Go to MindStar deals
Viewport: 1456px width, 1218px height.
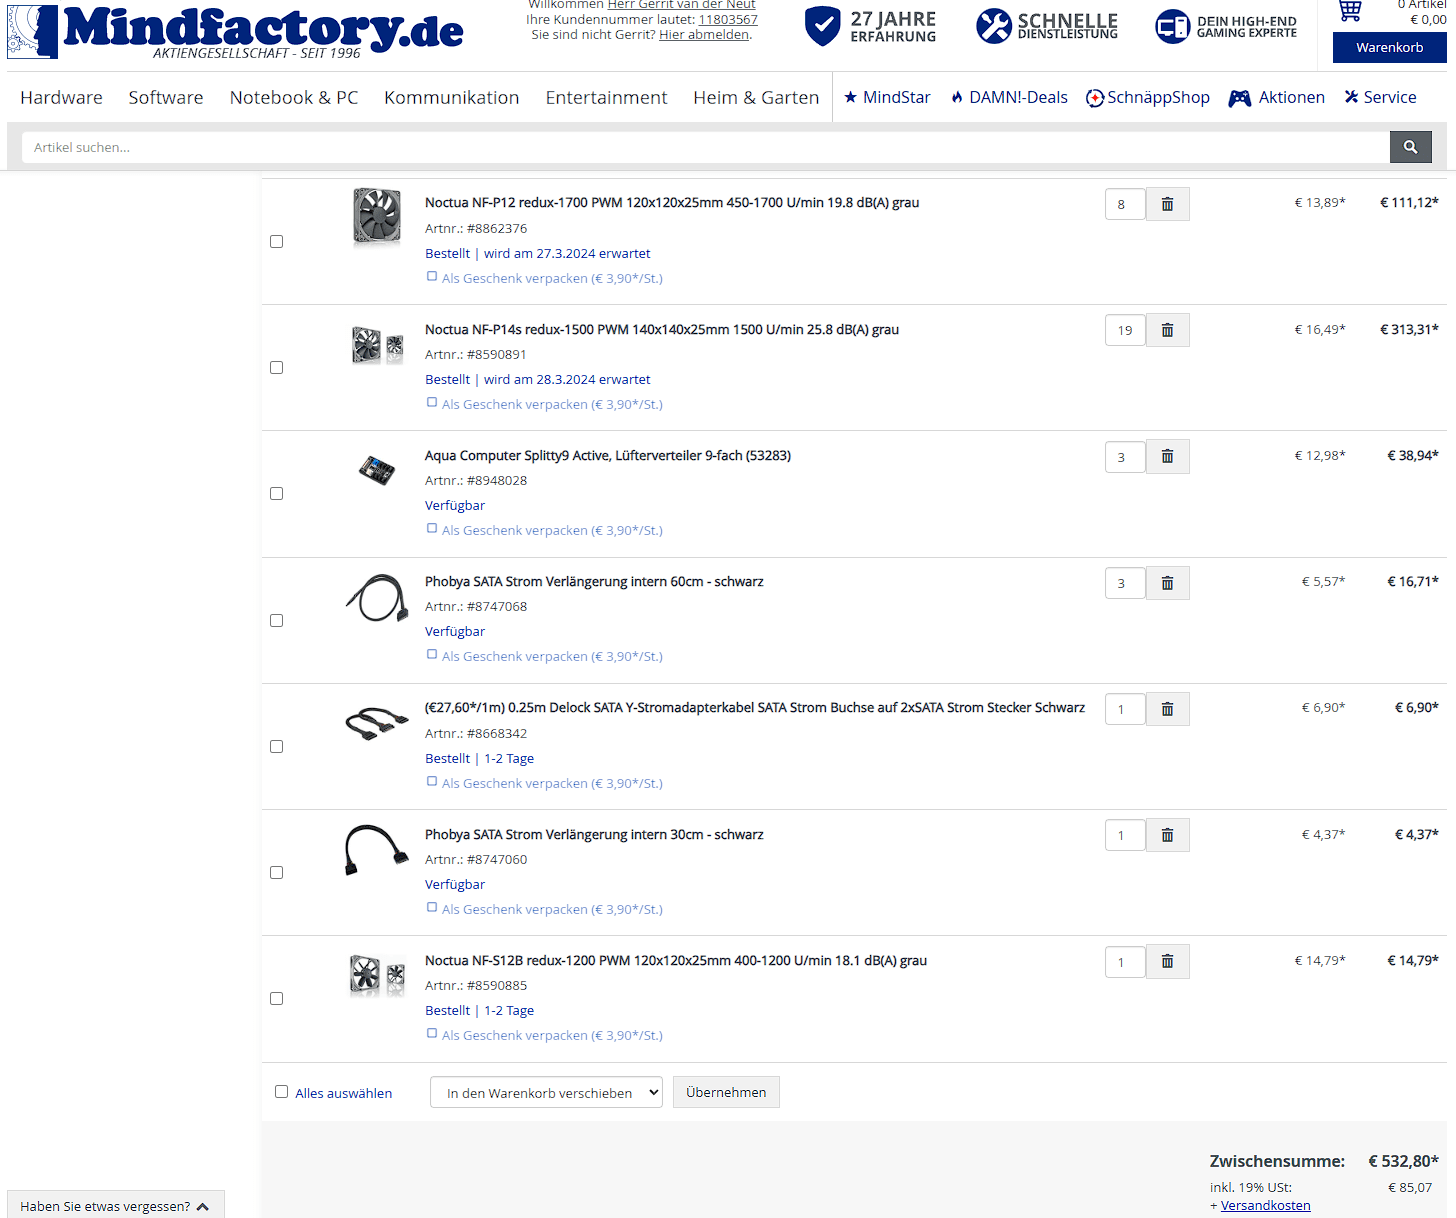pos(887,97)
